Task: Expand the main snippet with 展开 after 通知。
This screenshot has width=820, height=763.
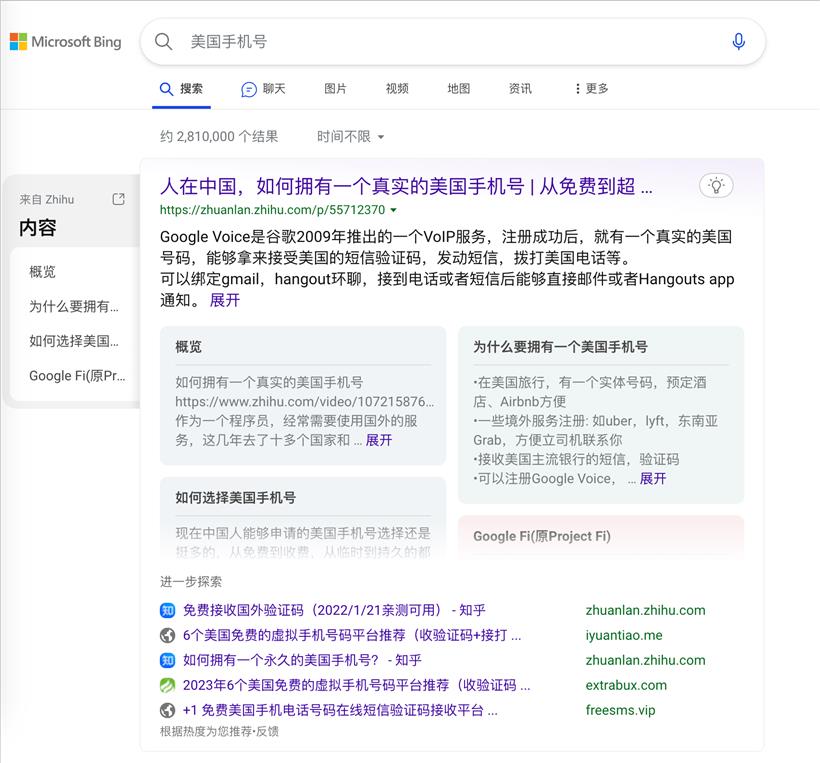Action: coord(224,300)
